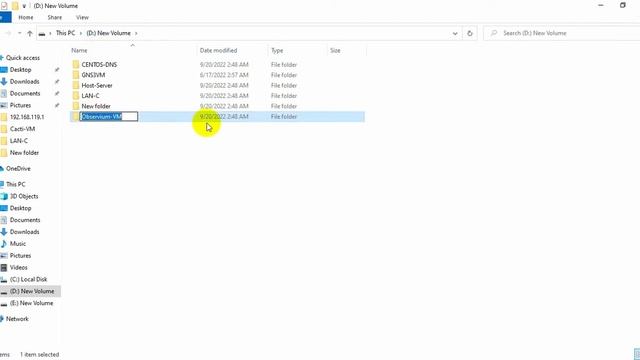Click pin icon next to Pictures
Viewport: 640px width, 360px height.
pos(57,105)
